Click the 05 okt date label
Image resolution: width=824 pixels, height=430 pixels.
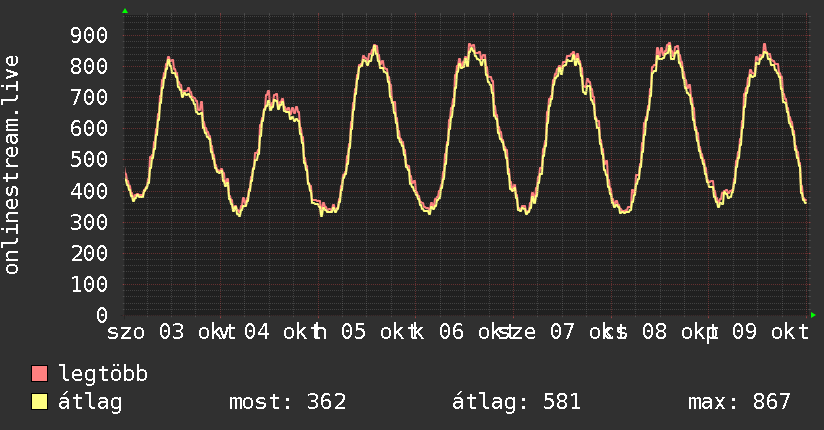(x=373, y=332)
